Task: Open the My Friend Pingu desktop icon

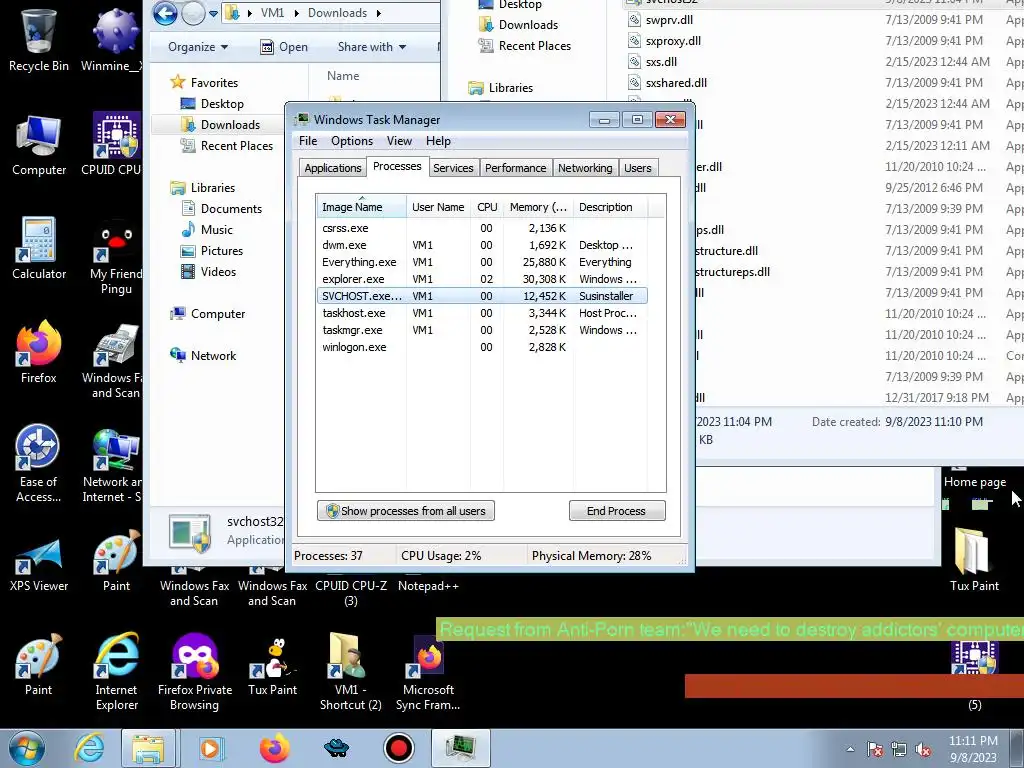Action: coord(116,258)
